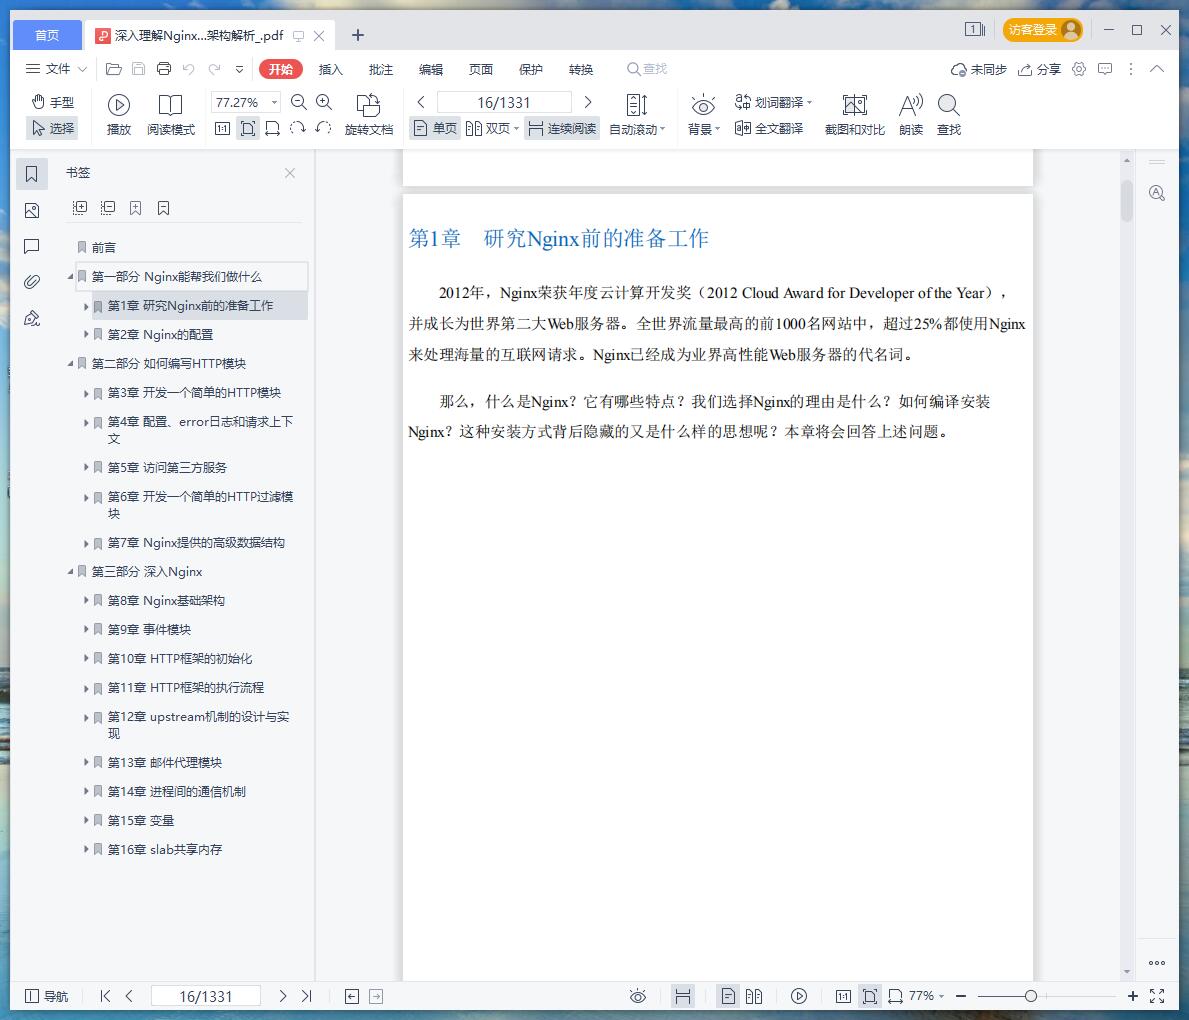Screen dimensions: 1189x1020
Task: Launch full text translation
Action: 769,128
